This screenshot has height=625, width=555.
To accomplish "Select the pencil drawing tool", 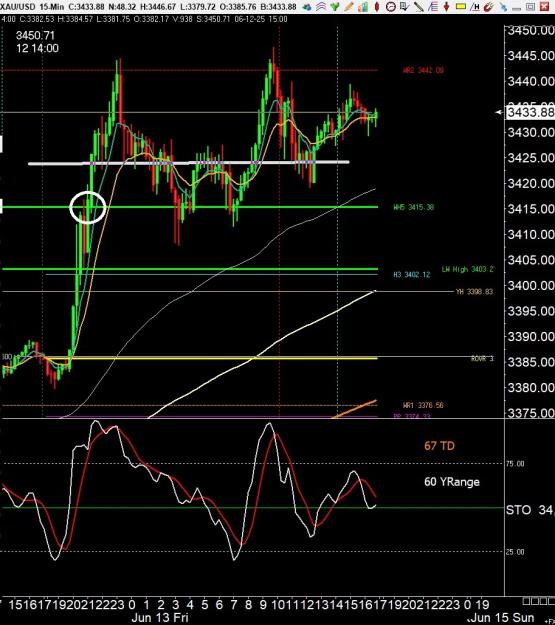I will tap(349, 7).
